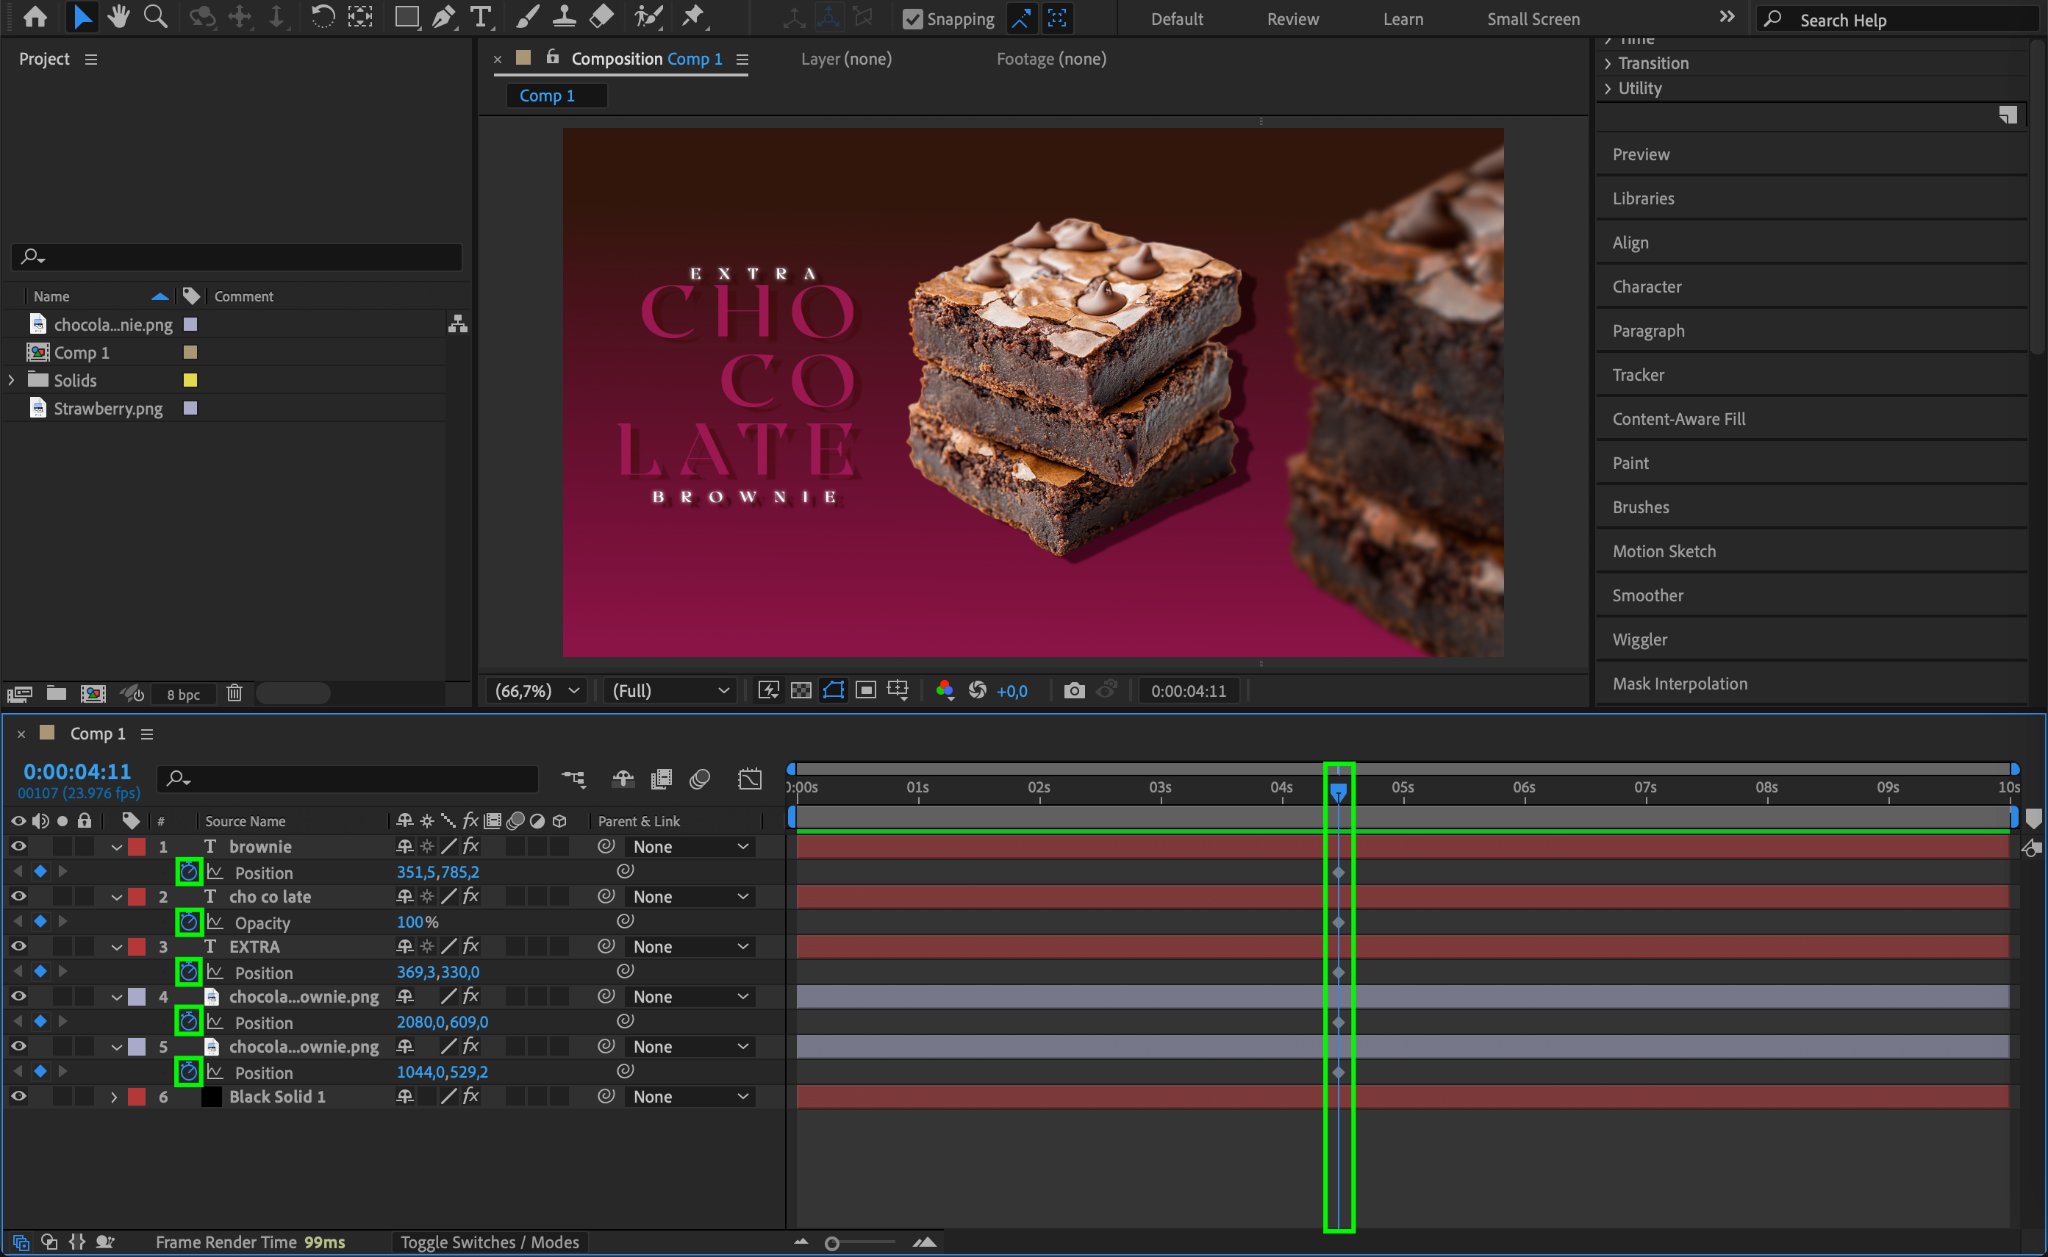The height and width of the screenshot is (1257, 2048).
Task: Hide the Black Solid 1 layer
Action: [x=18, y=1097]
